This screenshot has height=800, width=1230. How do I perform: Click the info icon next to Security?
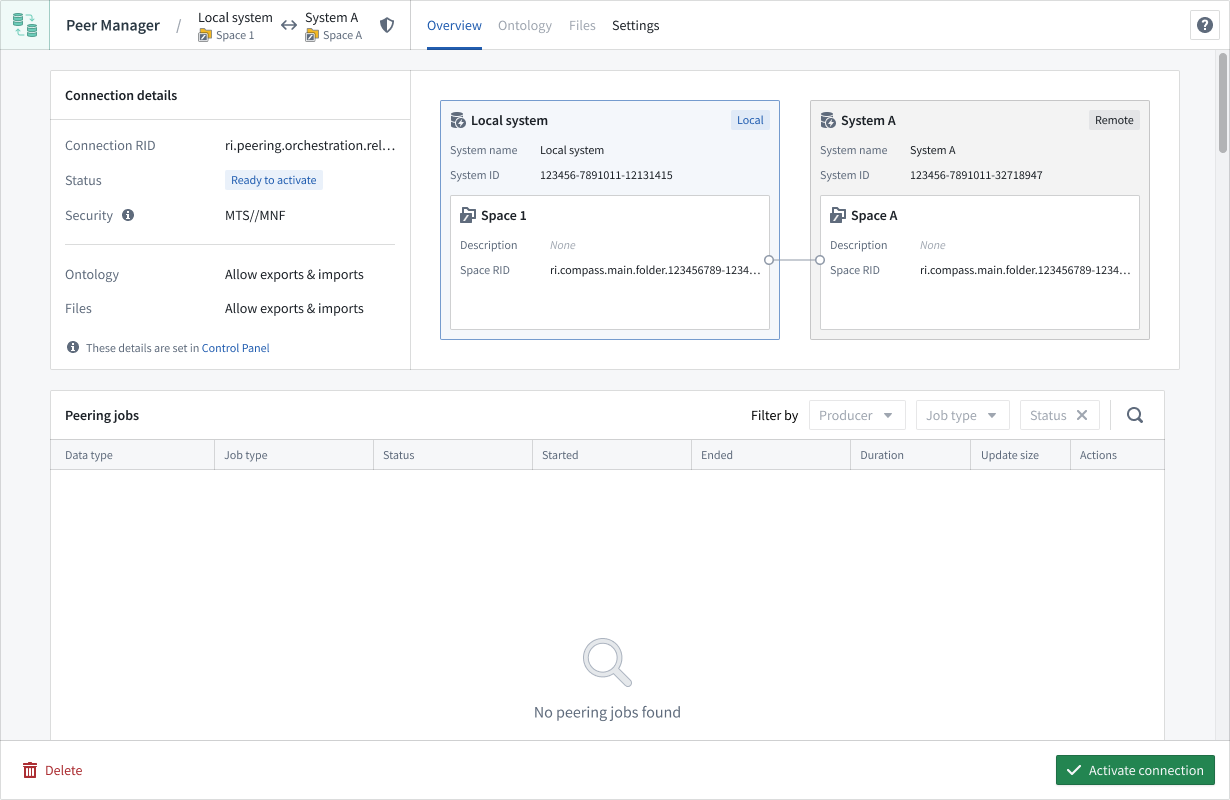point(128,215)
